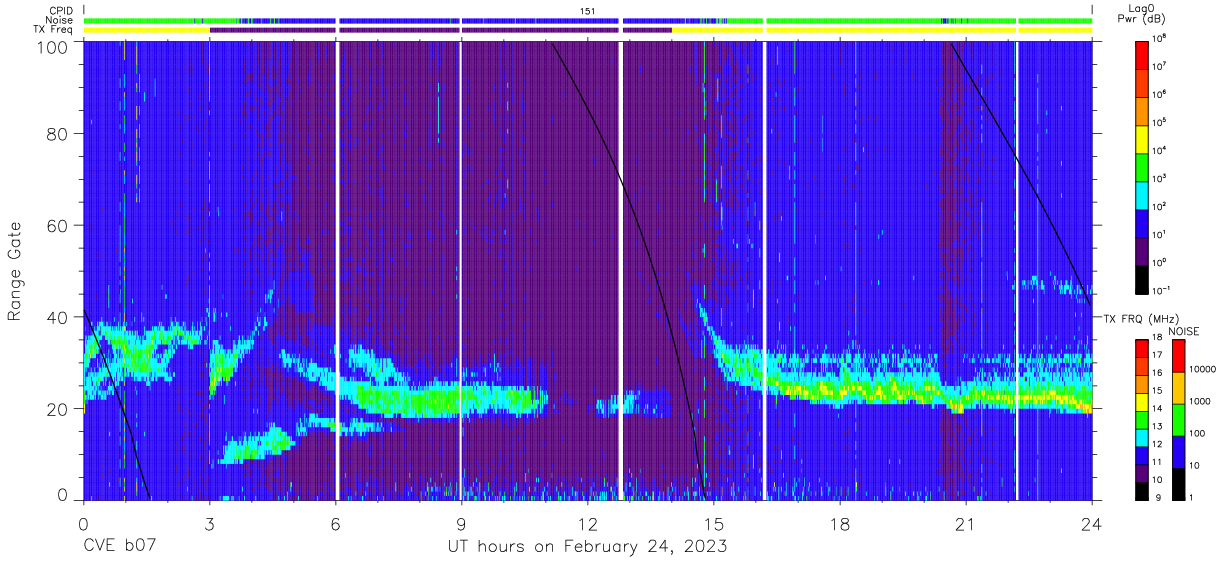Image resolution: width=1228 pixels, height=567 pixels.
Task: Click the 'Range Gate' y-axis title
Action: (x=15, y=272)
